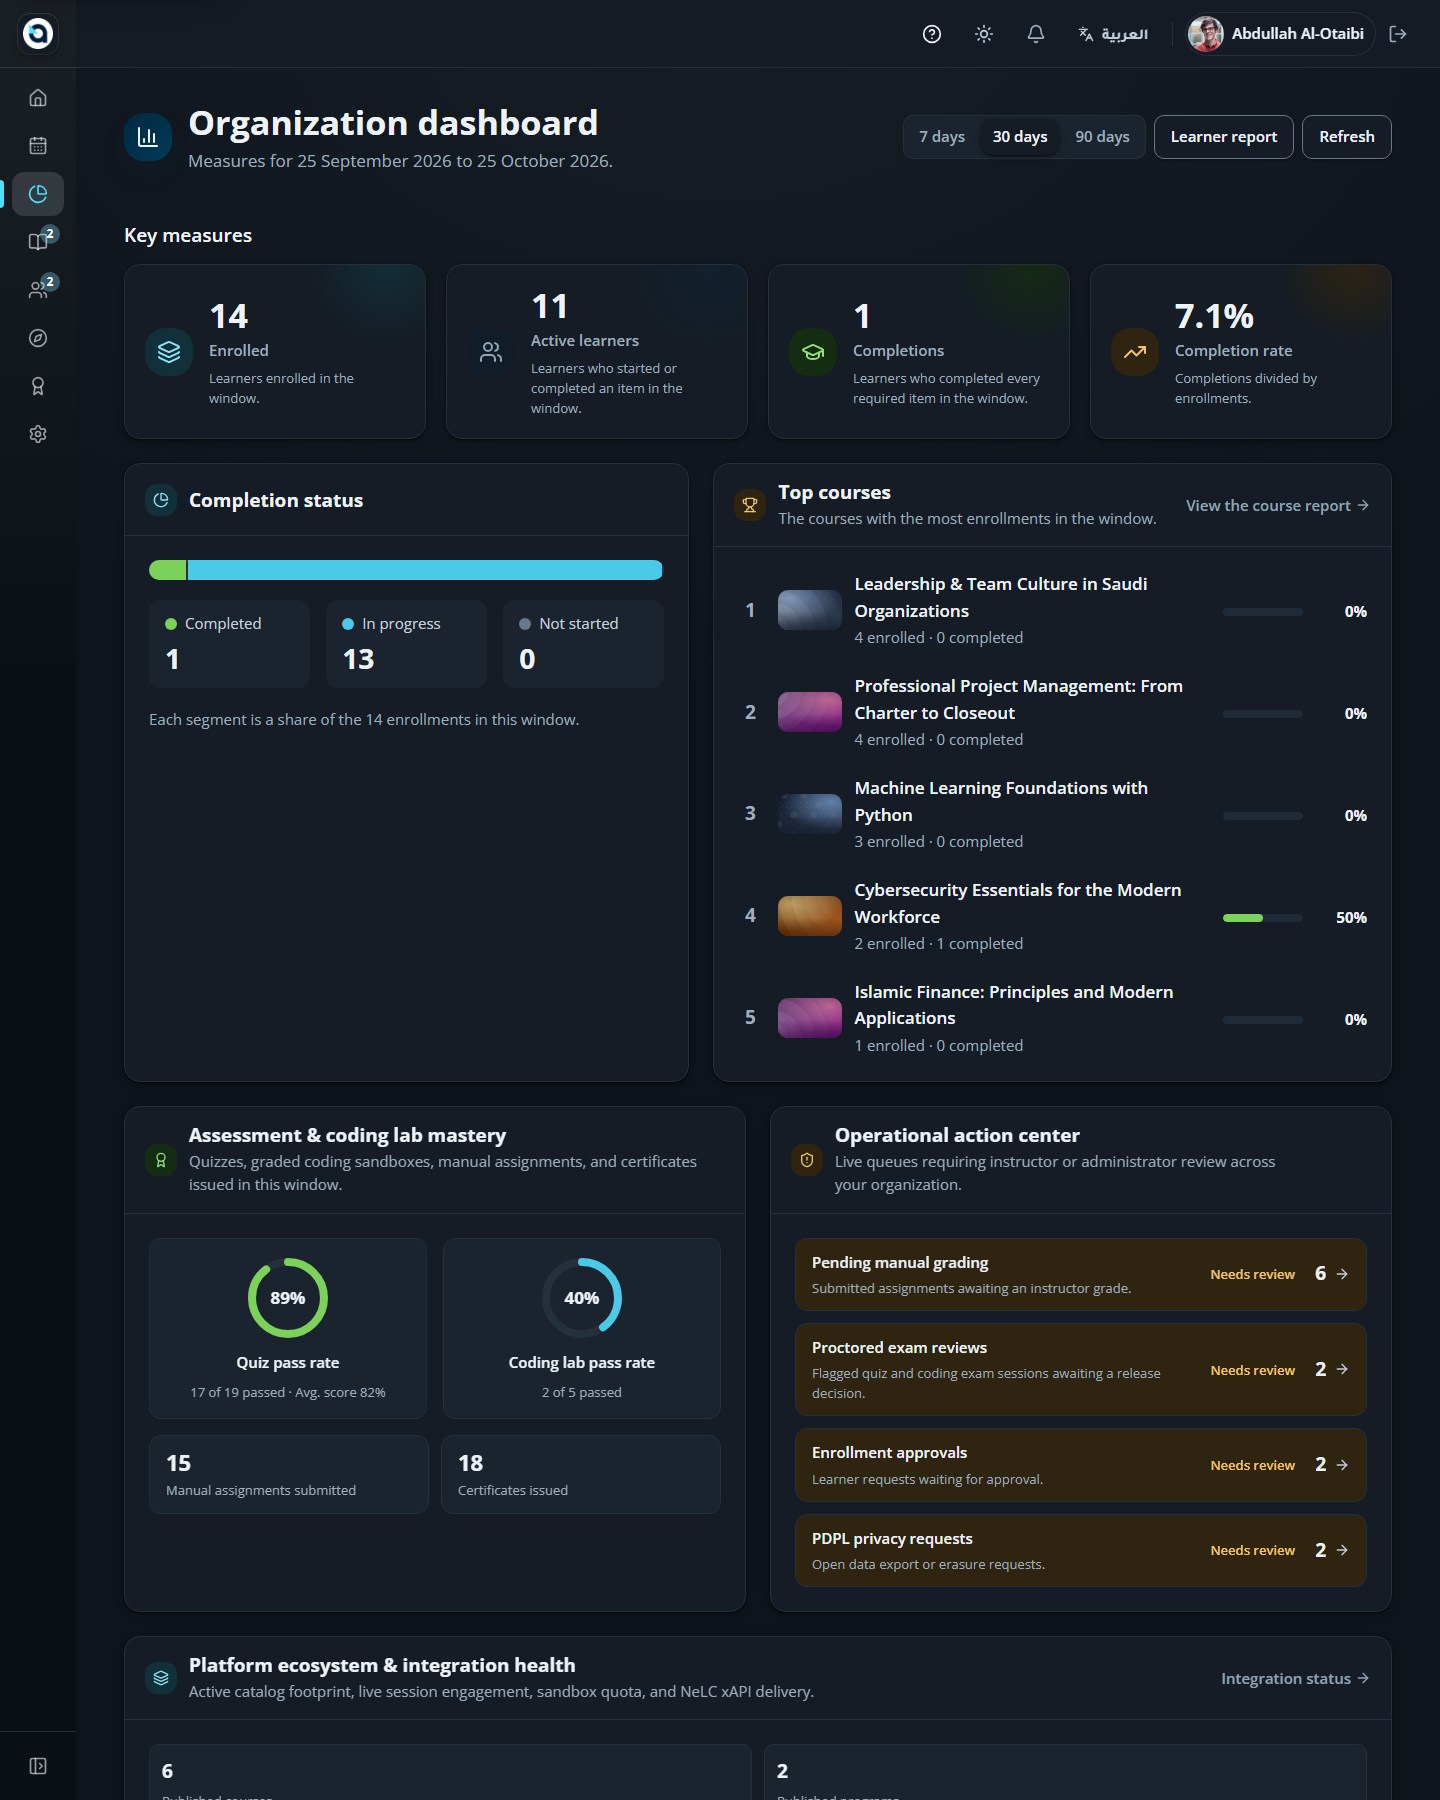Viewport: 1440px width, 1800px height.
Task: Open the compass explore icon in sidebar
Action: coord(38,338)
